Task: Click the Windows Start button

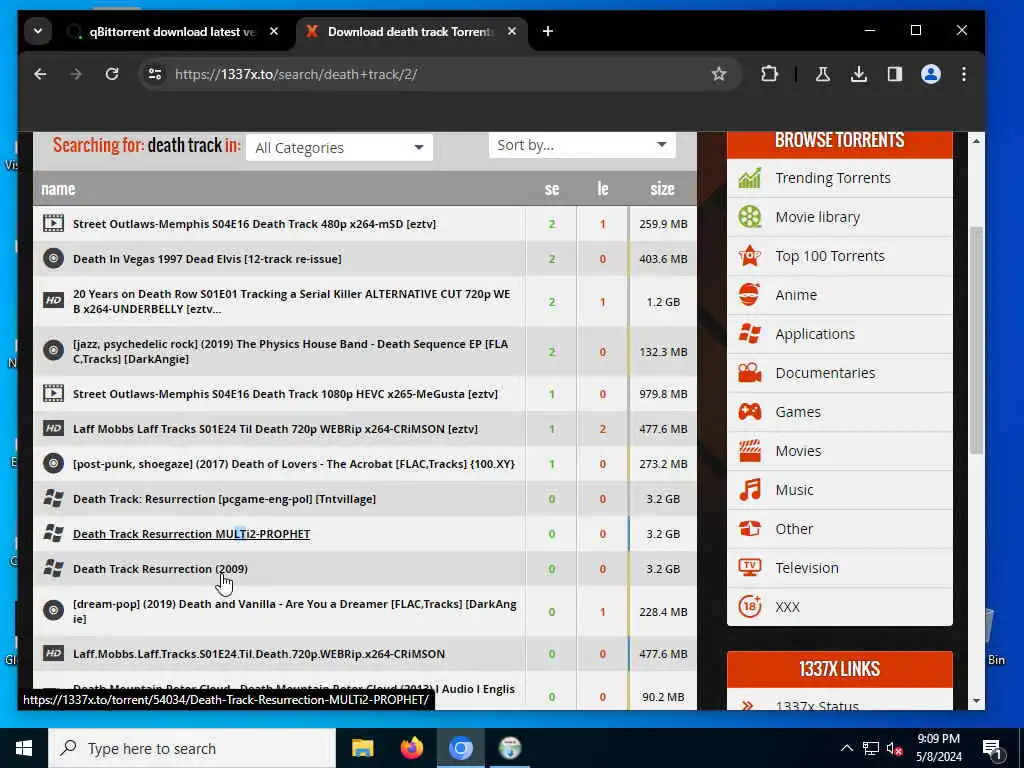Action: [x=24, y=748]
